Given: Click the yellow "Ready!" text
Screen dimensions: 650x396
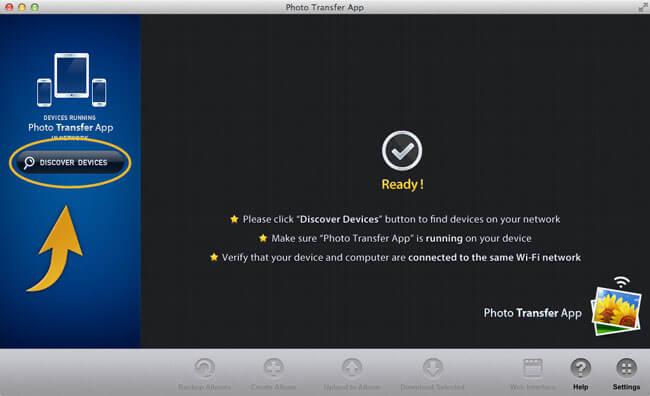Looking at the screenshot, I should [x=403, y=185].
